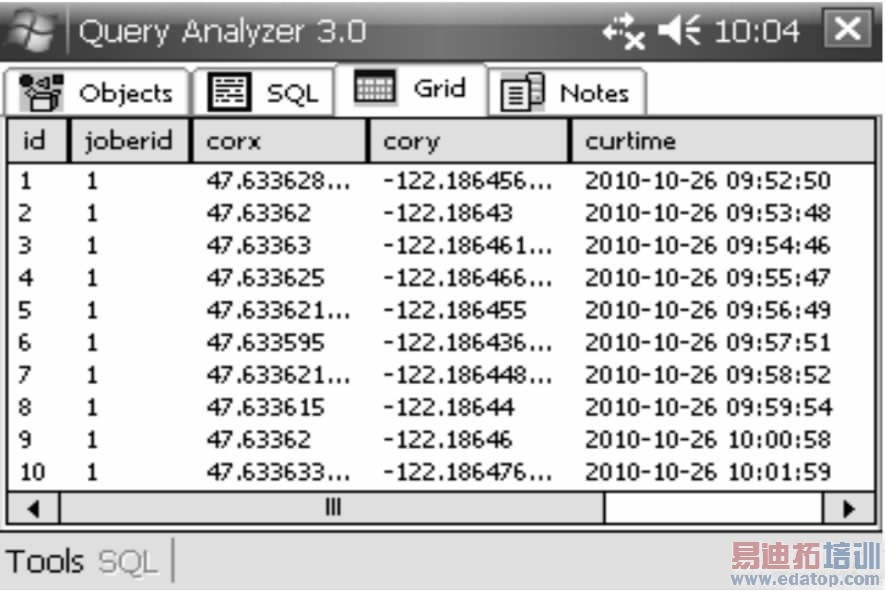This screenshot has width=885, height=590.
Task: Select the id cell 5
Action: pyautogui.click(x=25, y=310)
